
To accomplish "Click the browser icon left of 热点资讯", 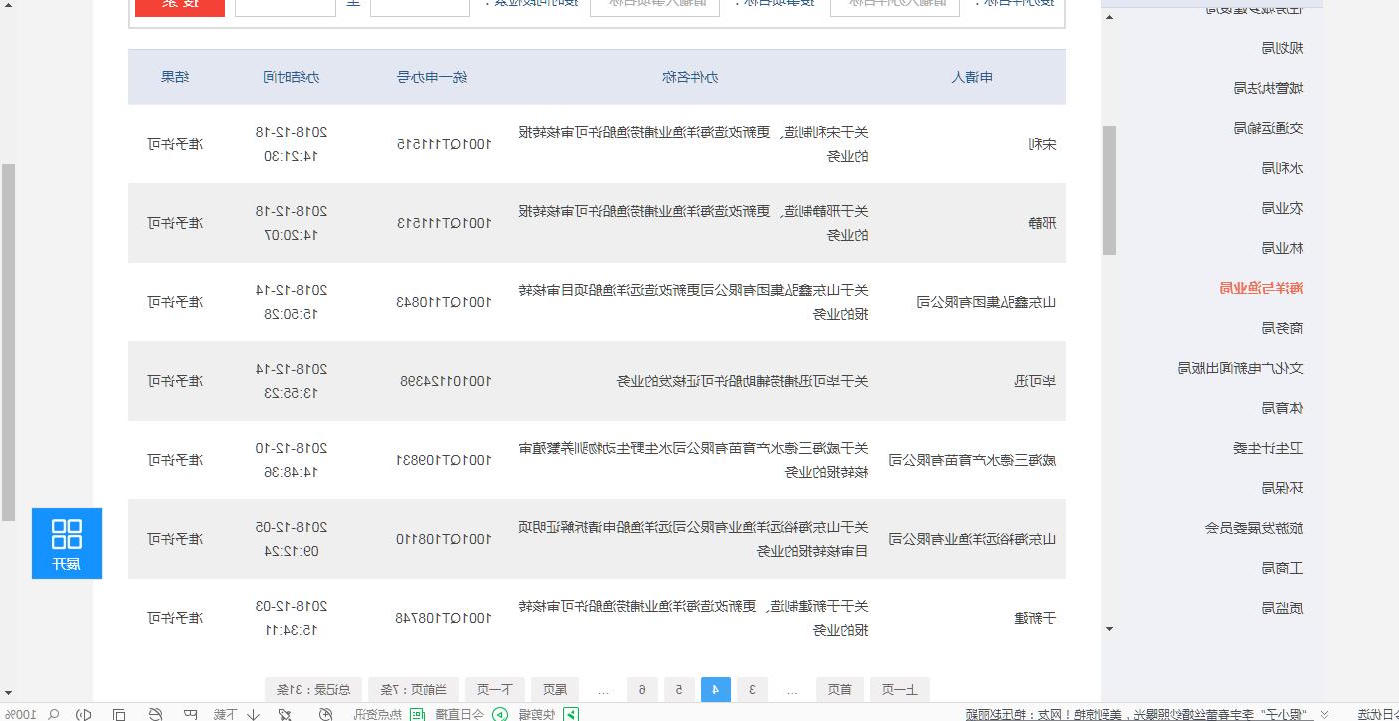I will pos(325,714).
